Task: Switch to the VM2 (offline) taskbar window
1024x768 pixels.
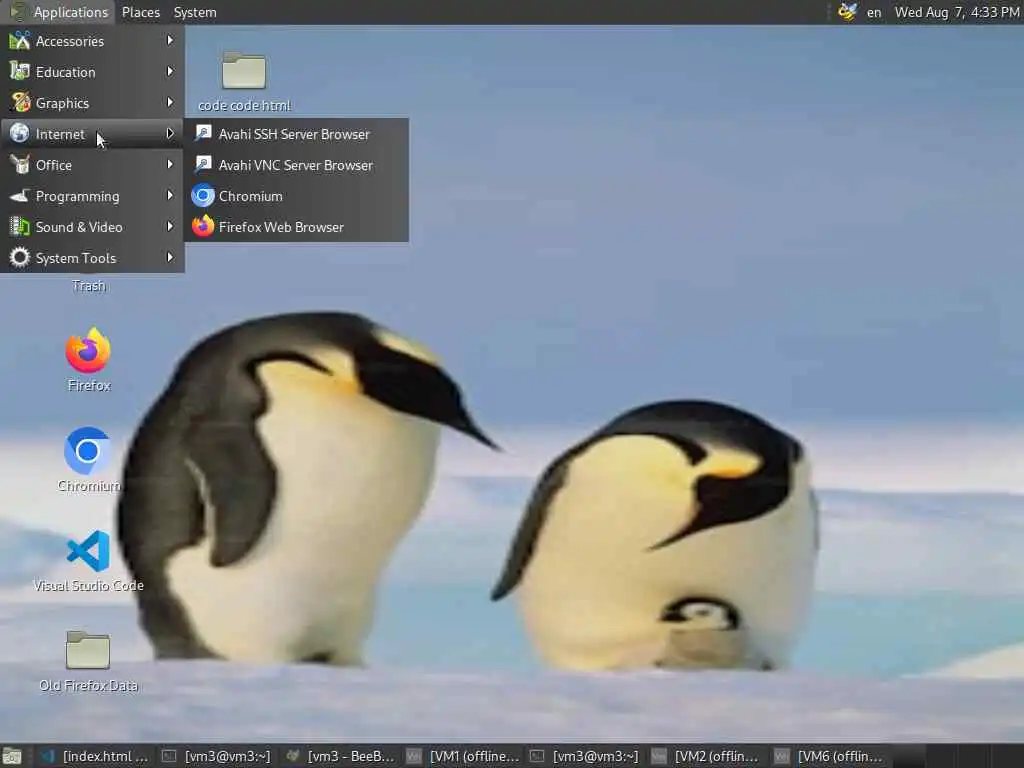Action: coord(707,756)
